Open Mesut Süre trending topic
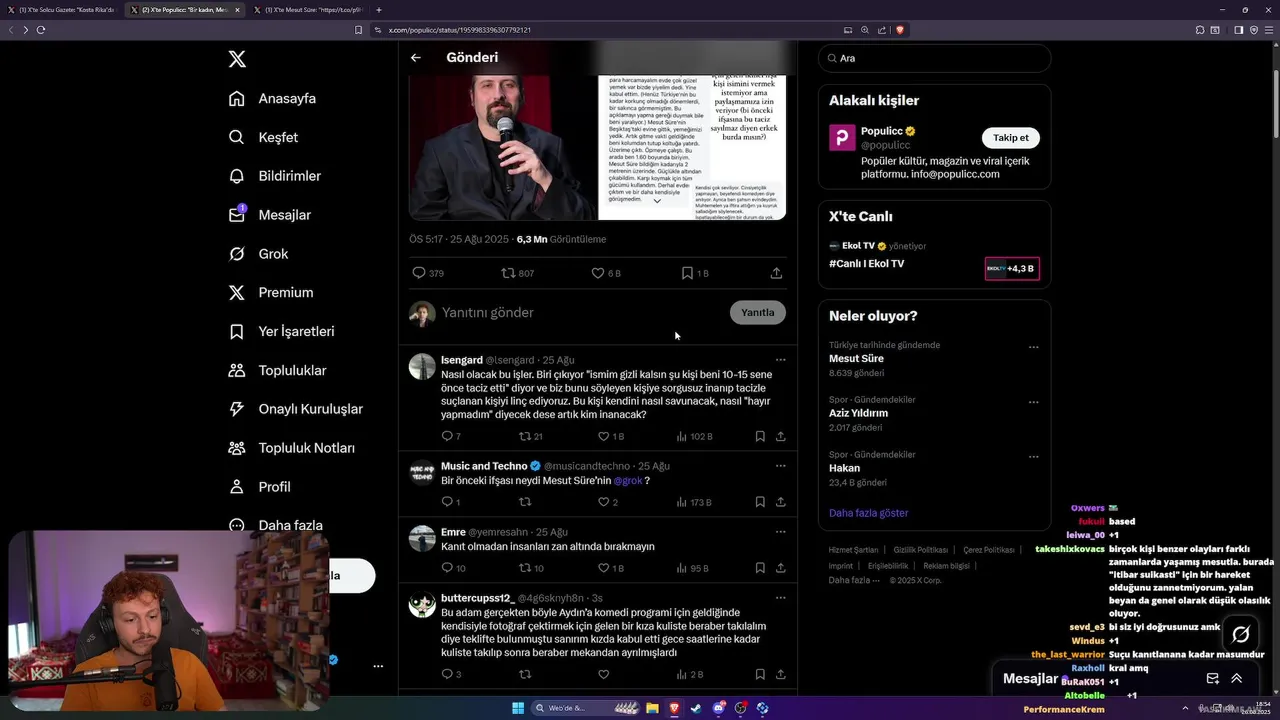 coord(856,359)
